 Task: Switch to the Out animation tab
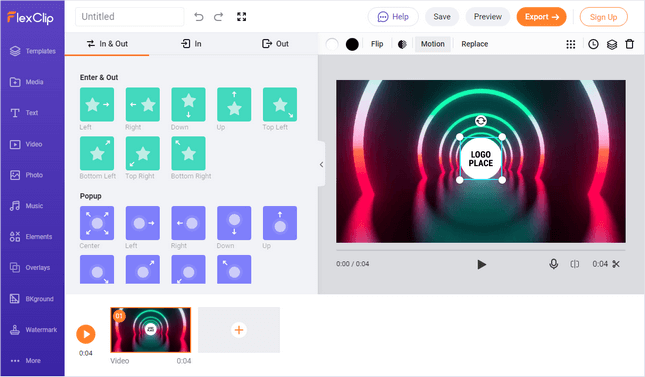point(275,44)
